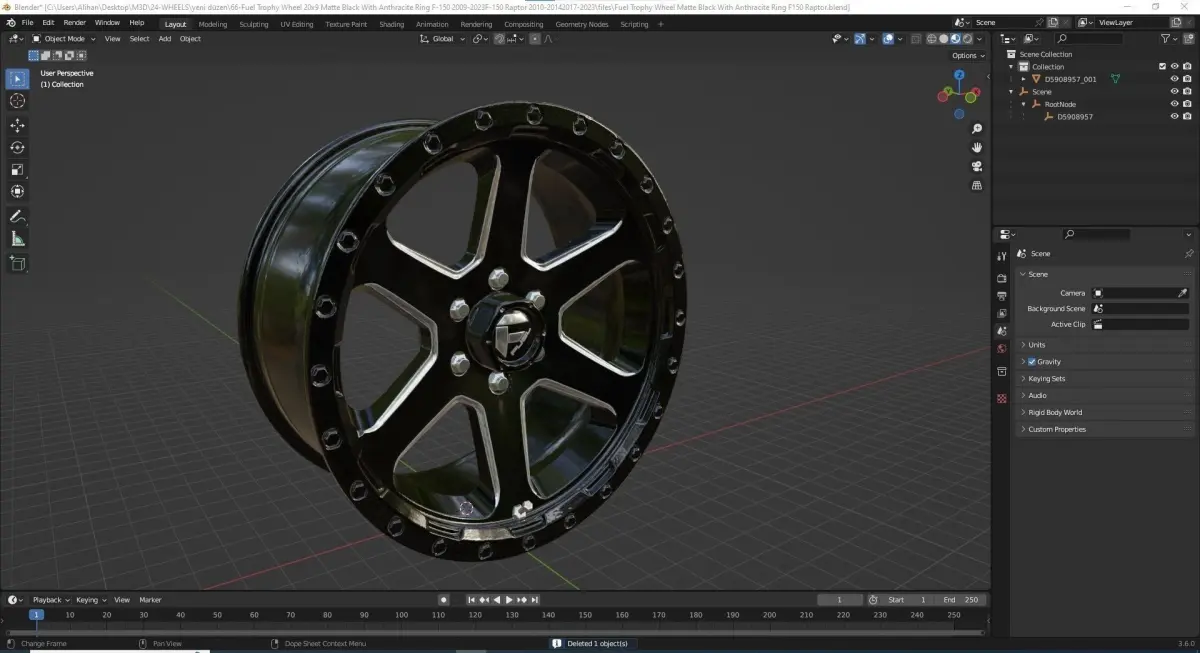This screenshot has height=653, width=1200.
Task: Select the Measure tool
Action: pos(17,238)
